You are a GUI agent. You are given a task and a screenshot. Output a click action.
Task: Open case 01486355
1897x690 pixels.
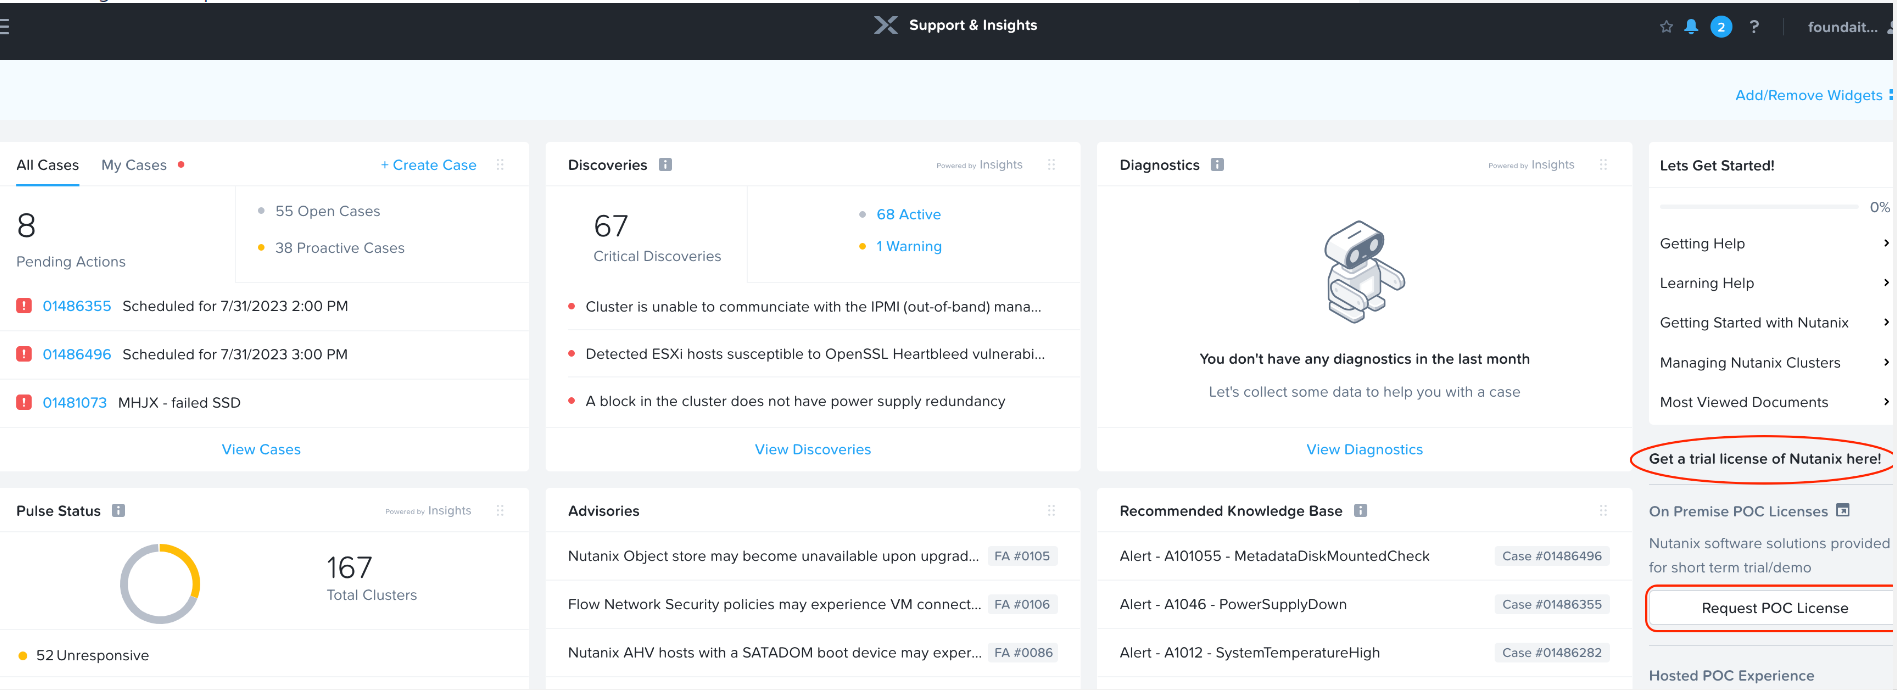77,306
